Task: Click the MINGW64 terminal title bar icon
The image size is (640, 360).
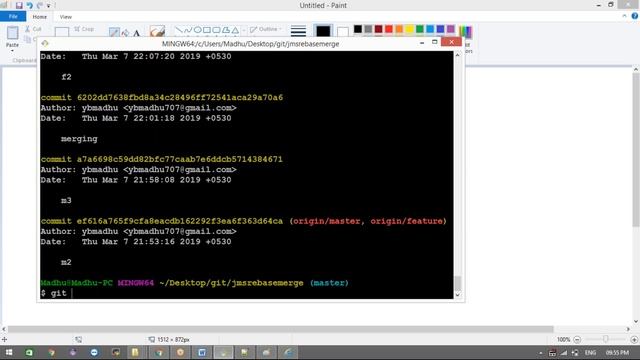Action: (x=45, y=43)
